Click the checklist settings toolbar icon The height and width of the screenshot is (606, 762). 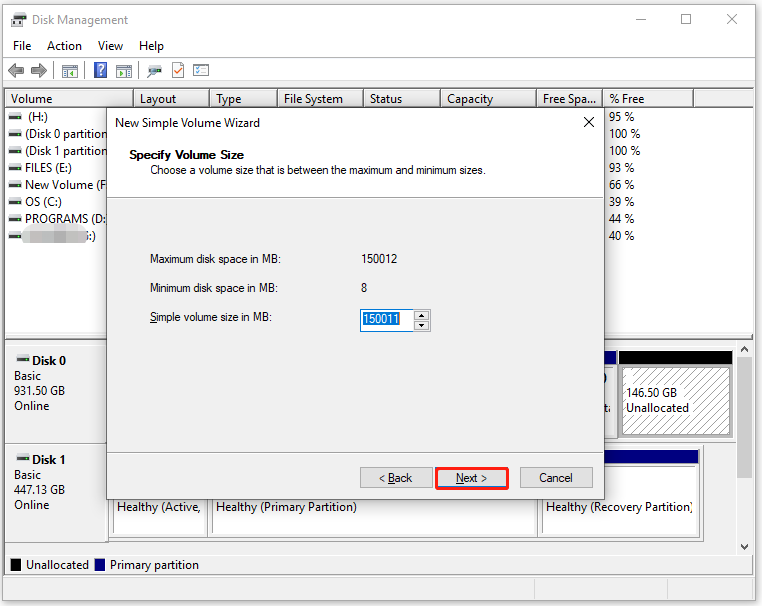tap(201, 70)
